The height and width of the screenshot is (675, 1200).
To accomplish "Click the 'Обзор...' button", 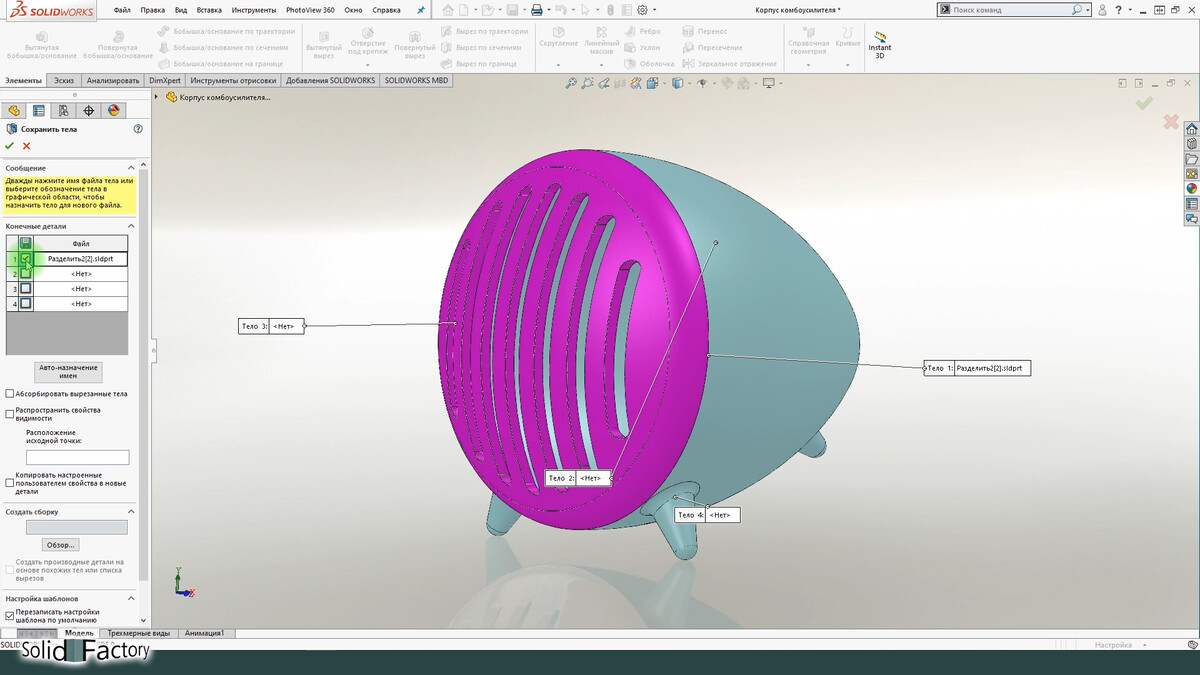I will 60,545.
